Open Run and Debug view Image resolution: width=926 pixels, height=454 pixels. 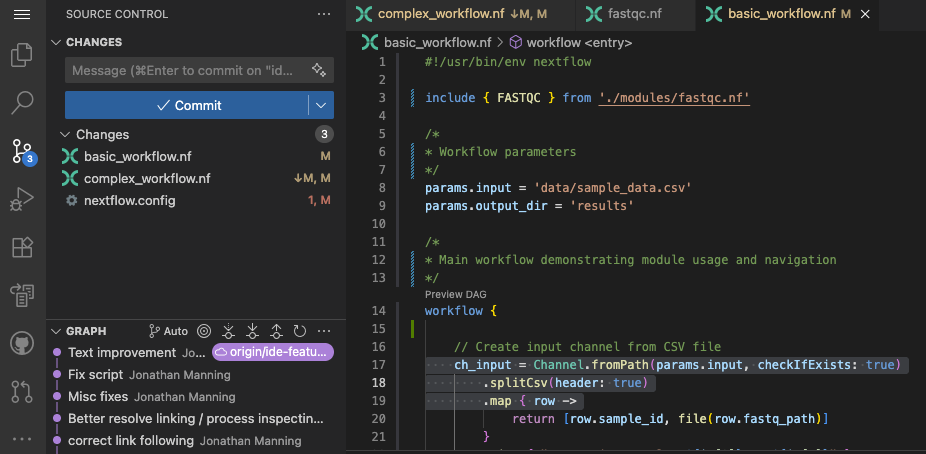(x=22, y=200)
